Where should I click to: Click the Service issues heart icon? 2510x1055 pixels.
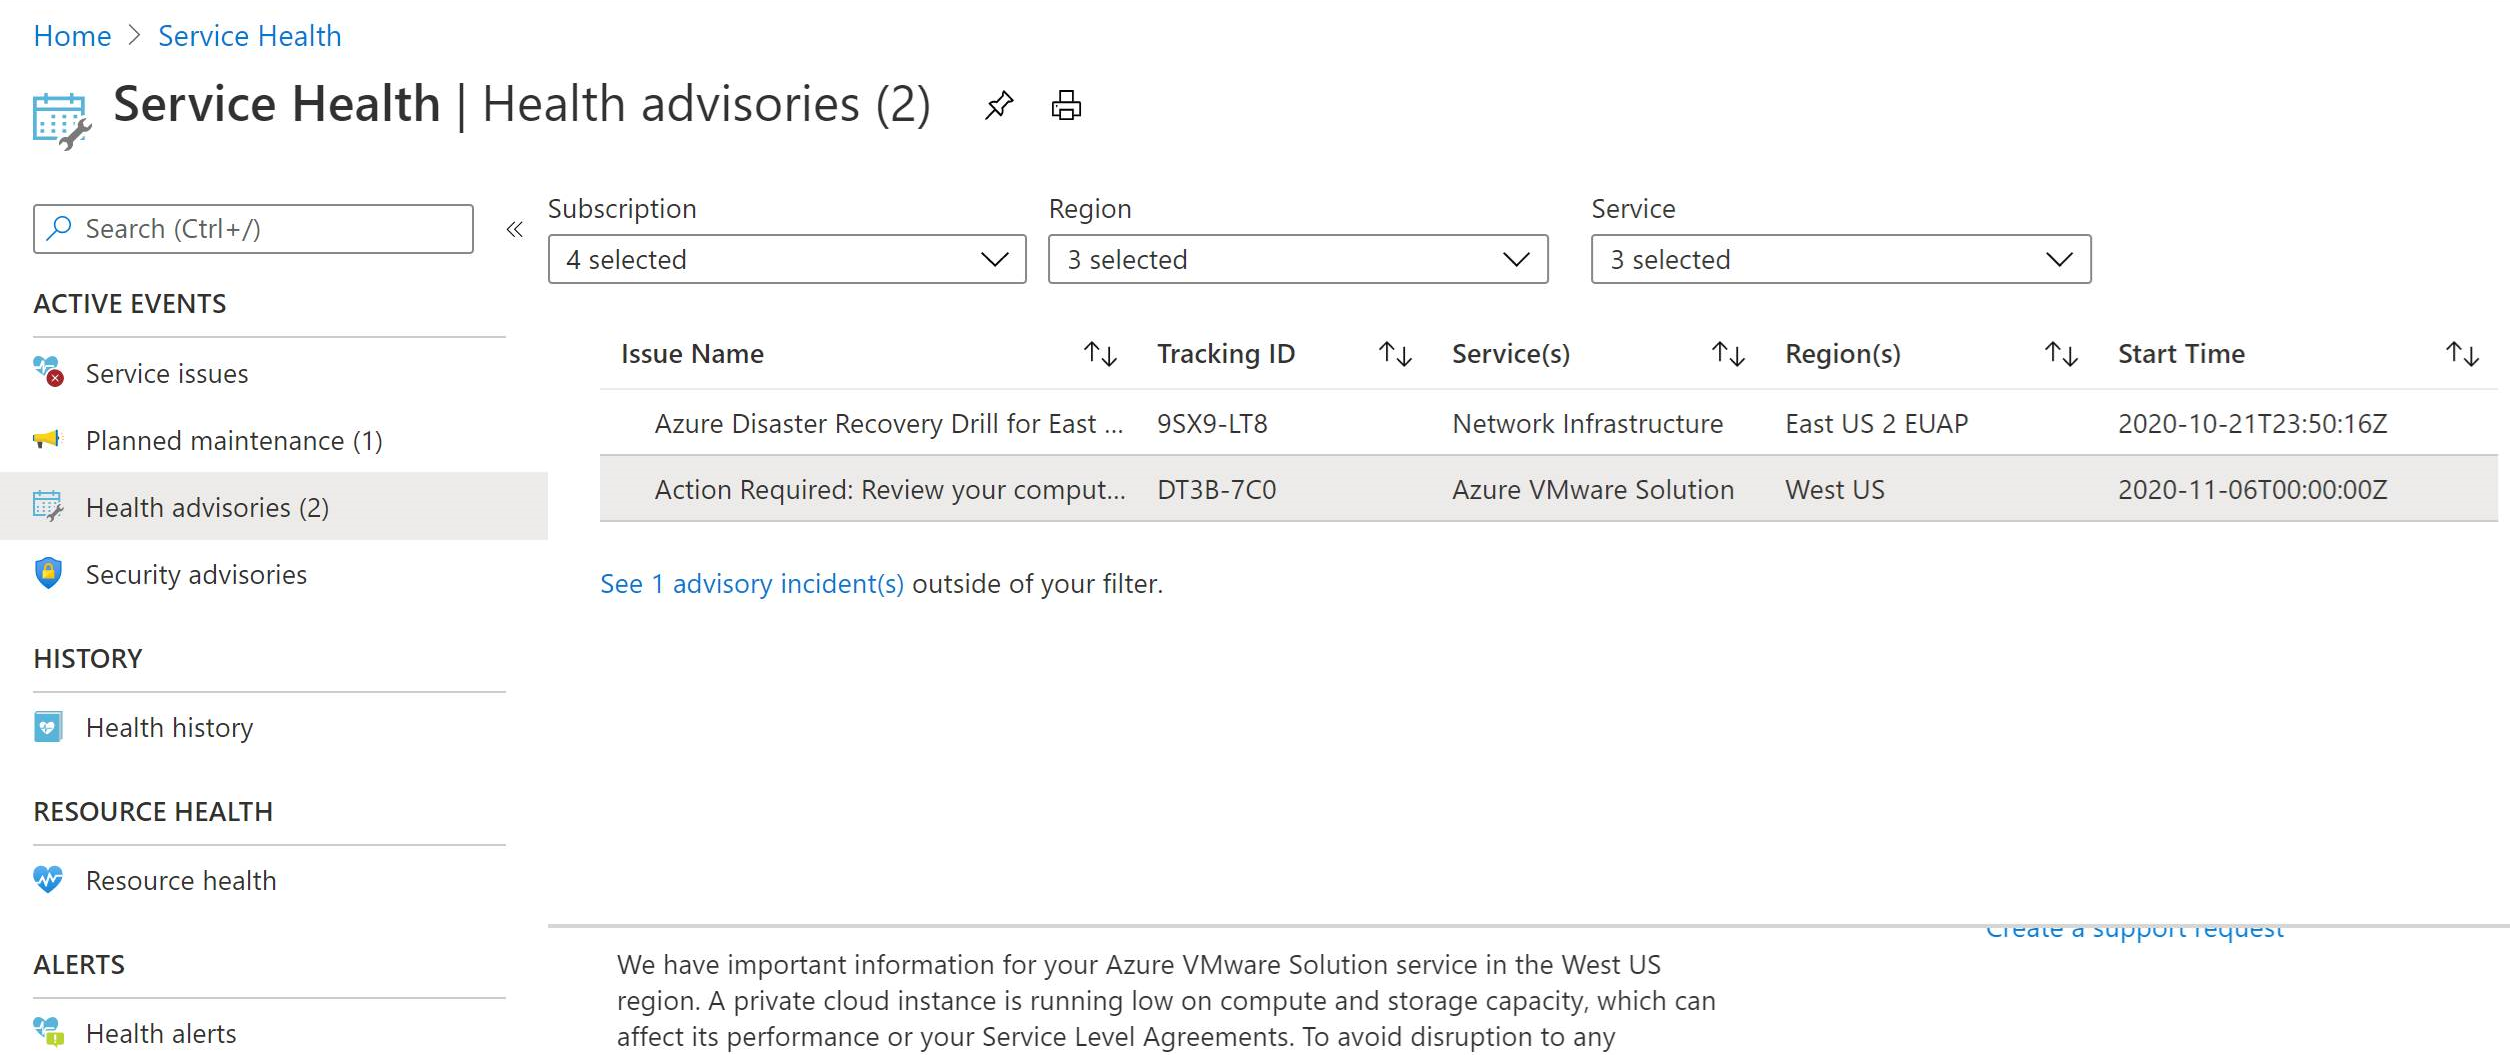[48, 371]
